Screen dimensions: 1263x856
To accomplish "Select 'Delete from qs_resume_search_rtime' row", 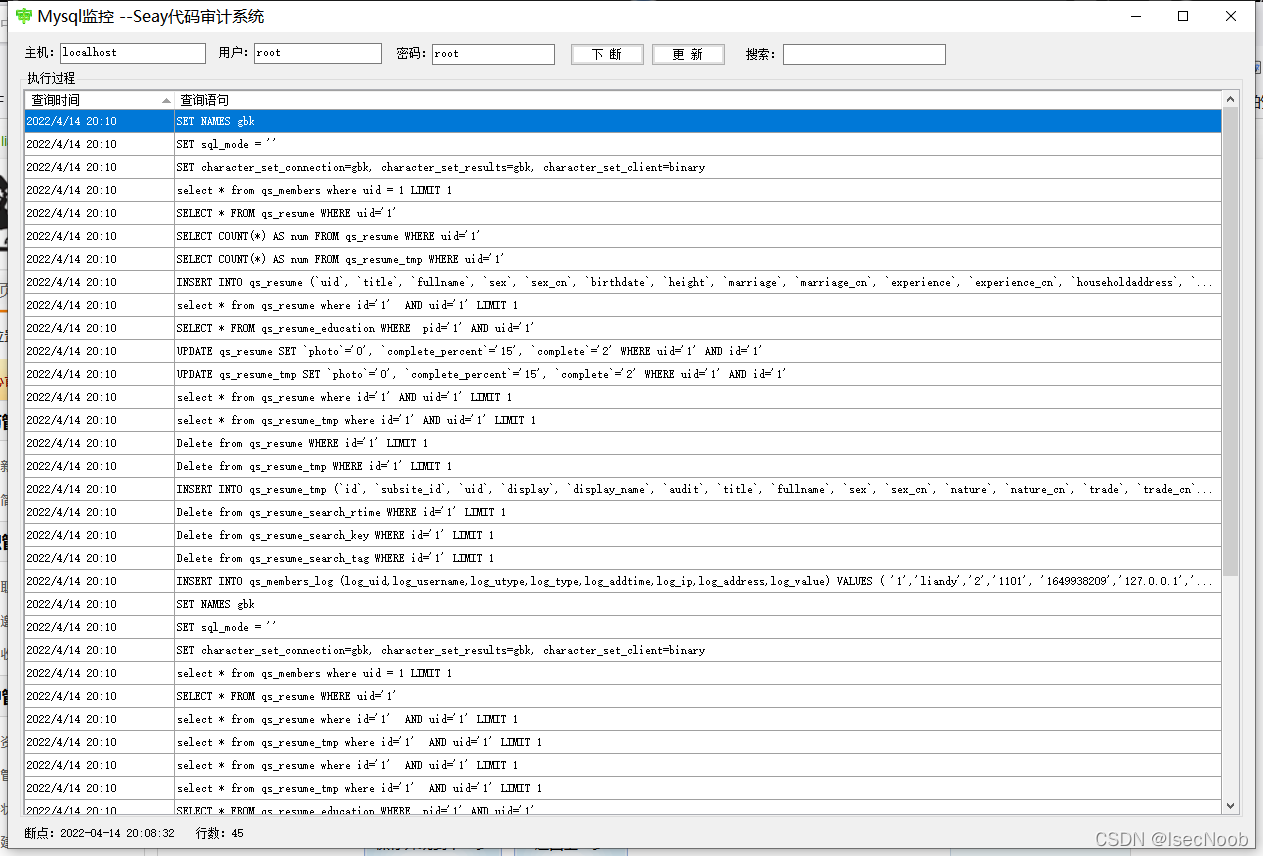I will pyautogui.click(x=623, y=512).
